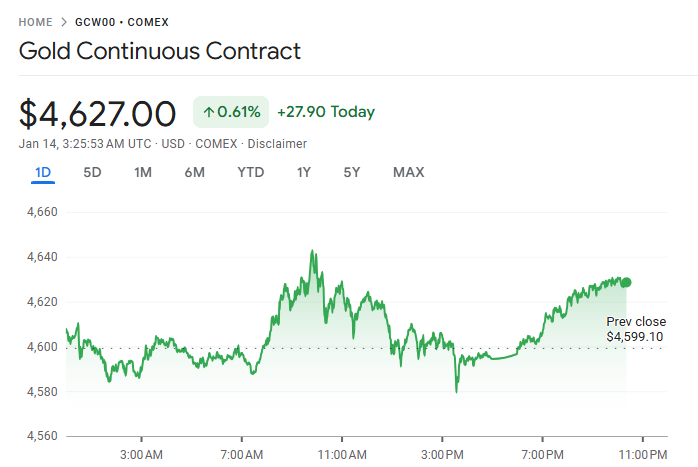Image resolution: width=698 pixels, height=467 pixels.
Task: View the 1Y chart range
Action: tap(304, 172)
